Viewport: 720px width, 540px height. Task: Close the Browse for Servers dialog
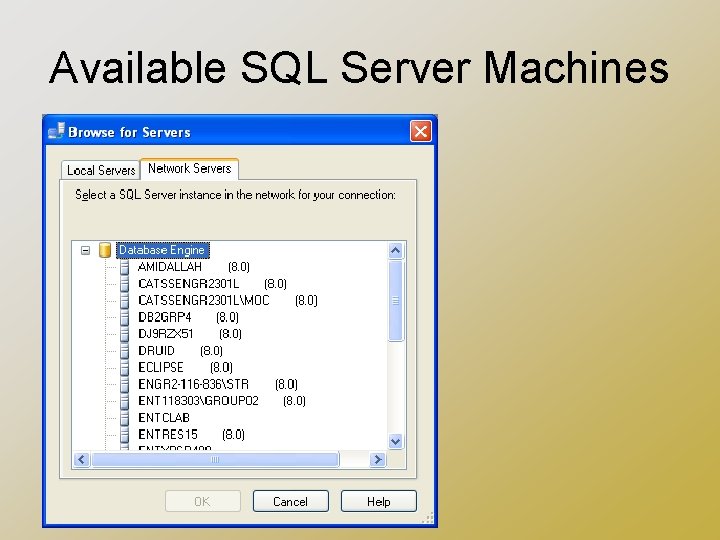(x=421, y=131)
